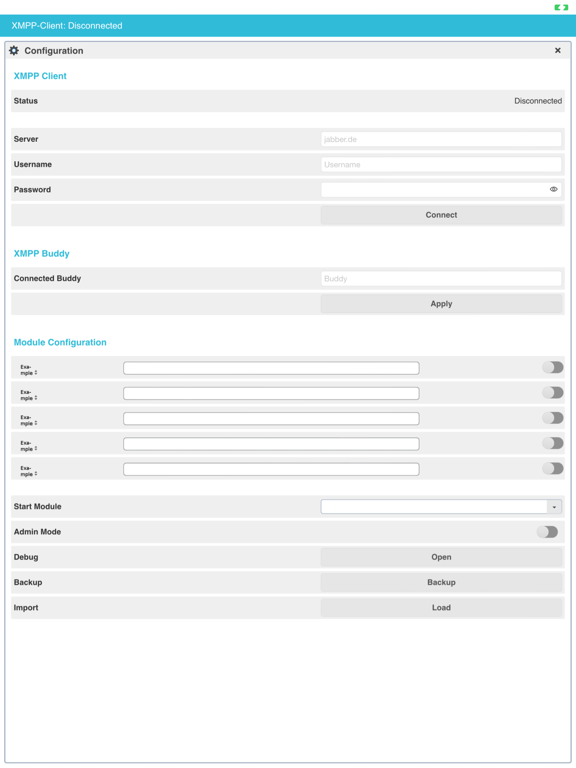Click the XMPP-Client: Disconnected header bar

(x=288, y=25)
